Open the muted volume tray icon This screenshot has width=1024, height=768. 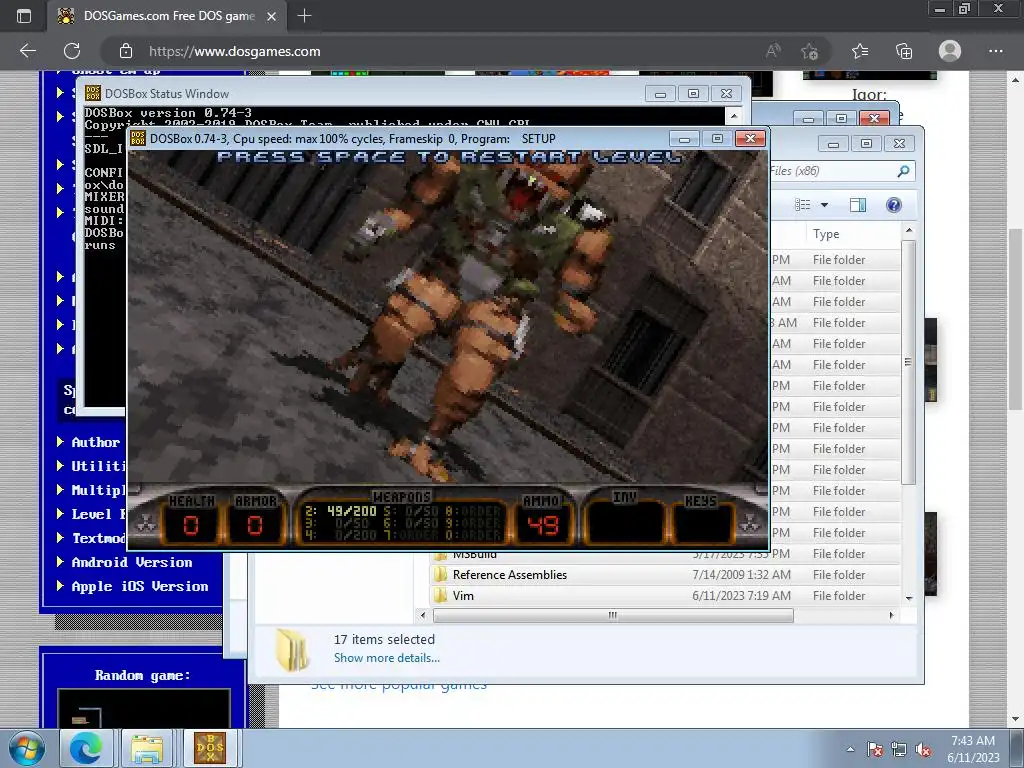[x=923, y=750]
